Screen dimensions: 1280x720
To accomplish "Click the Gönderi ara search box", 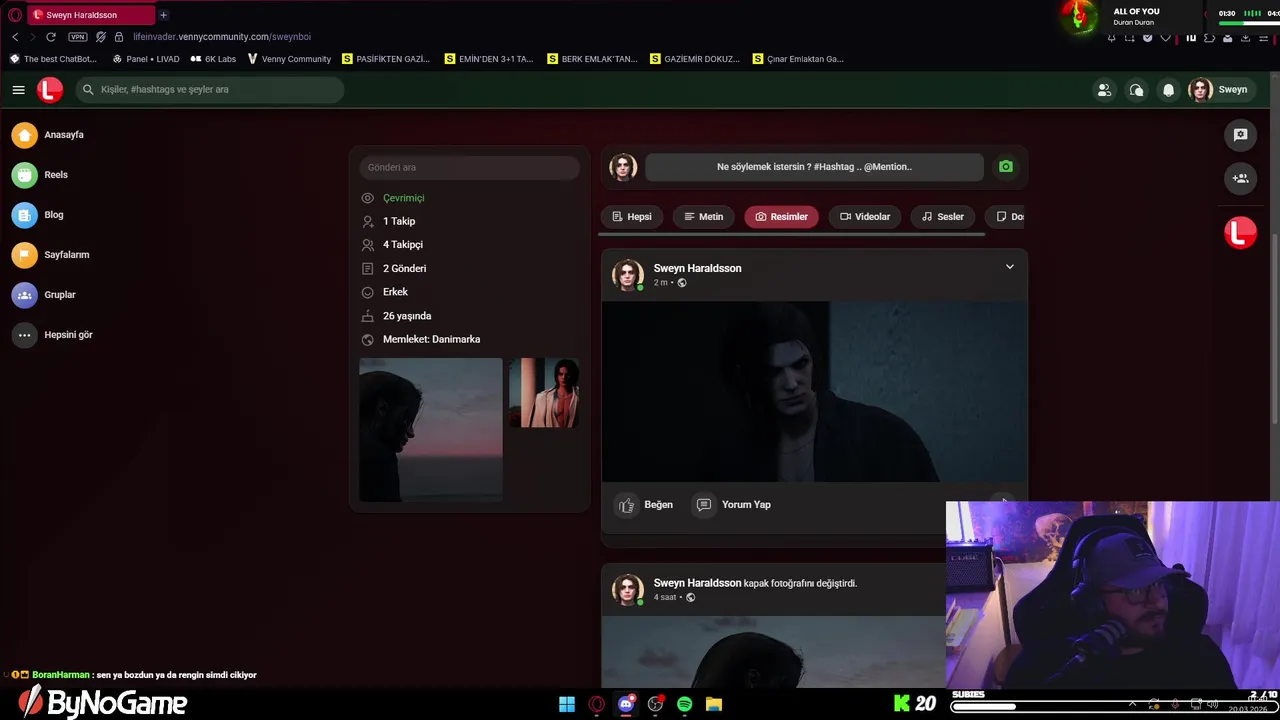I will 469,167.
